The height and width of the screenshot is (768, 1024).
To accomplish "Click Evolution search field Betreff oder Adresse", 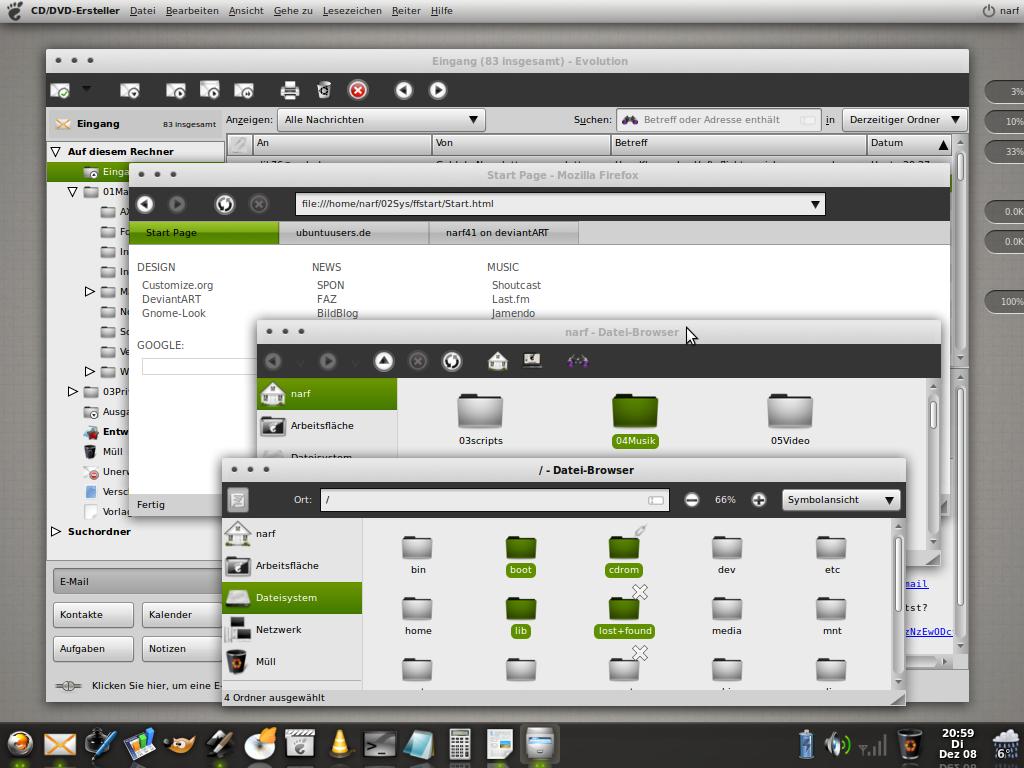I will (x=718, y=120).
